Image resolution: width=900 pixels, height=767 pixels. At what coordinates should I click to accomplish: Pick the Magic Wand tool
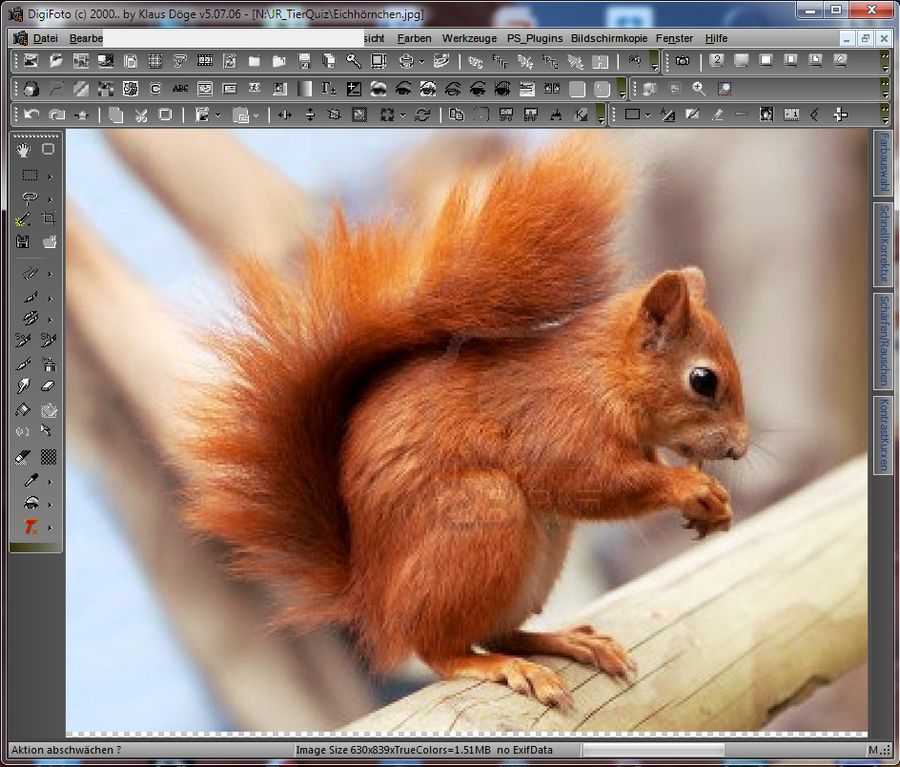click(24, 219)
